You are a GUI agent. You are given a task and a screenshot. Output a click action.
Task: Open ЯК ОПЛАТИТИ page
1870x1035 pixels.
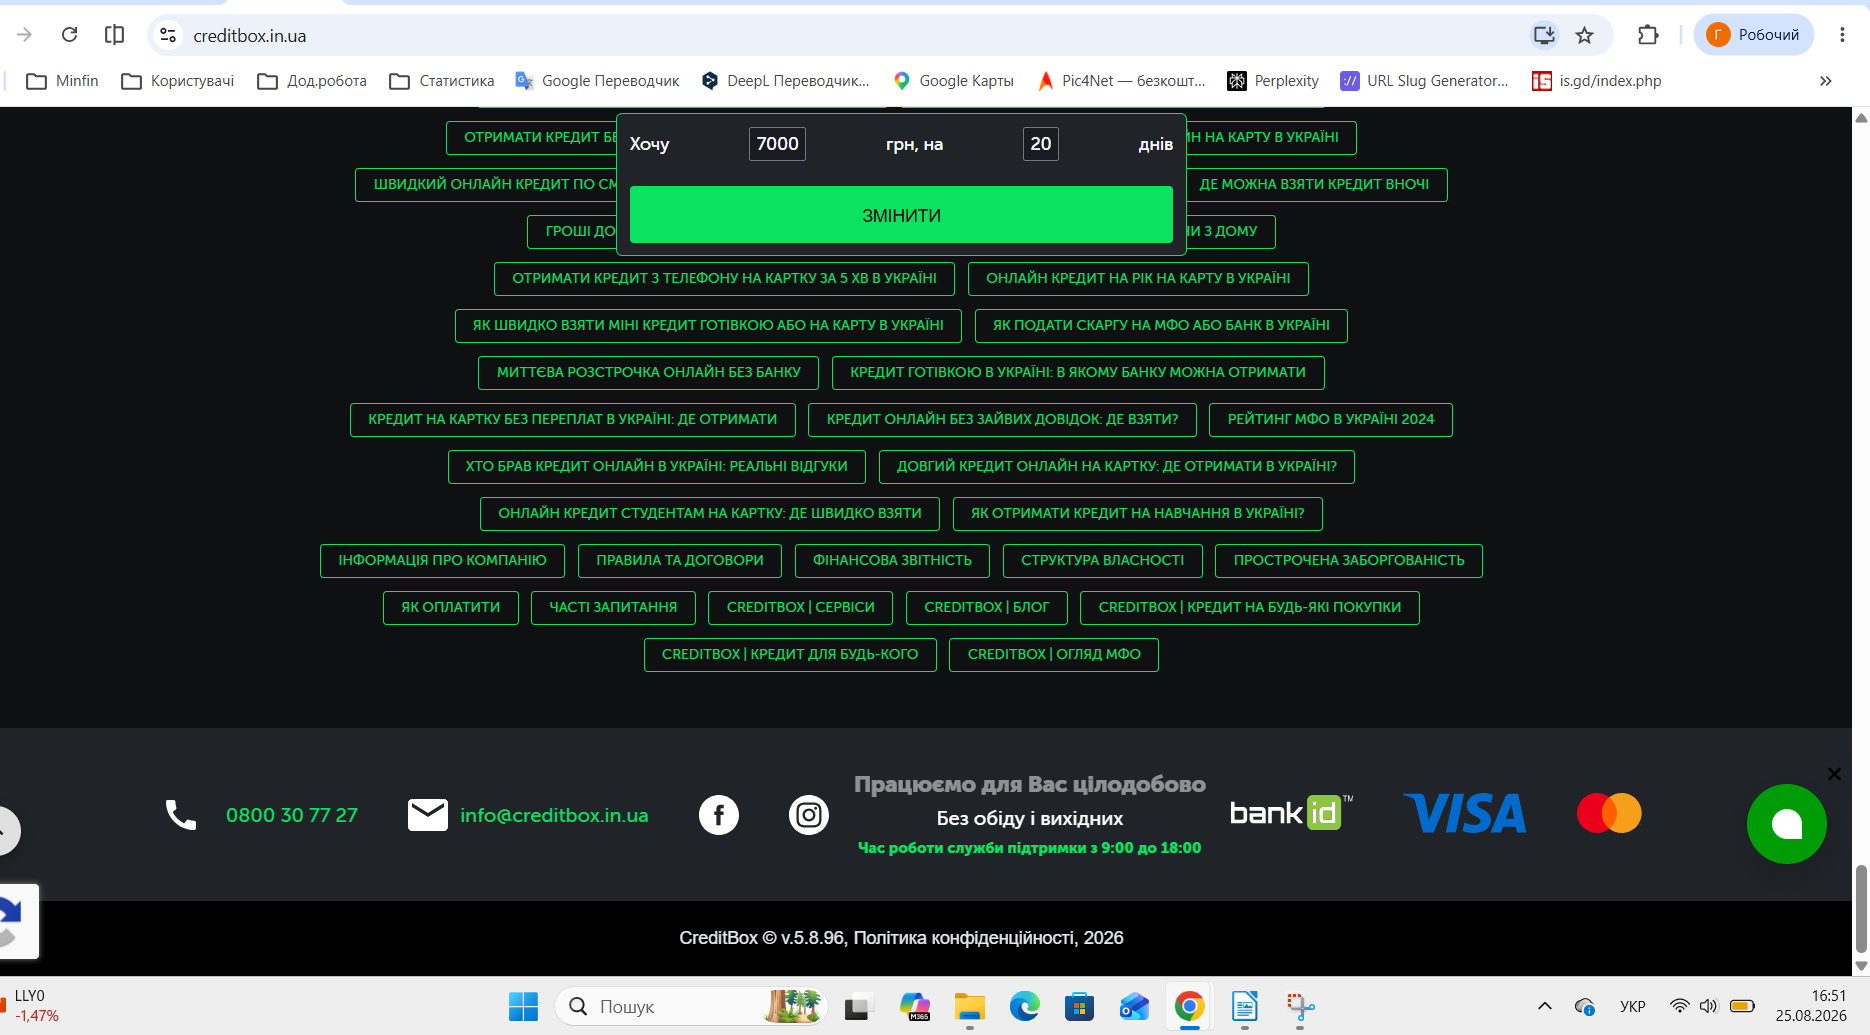[x=450, y=608]
